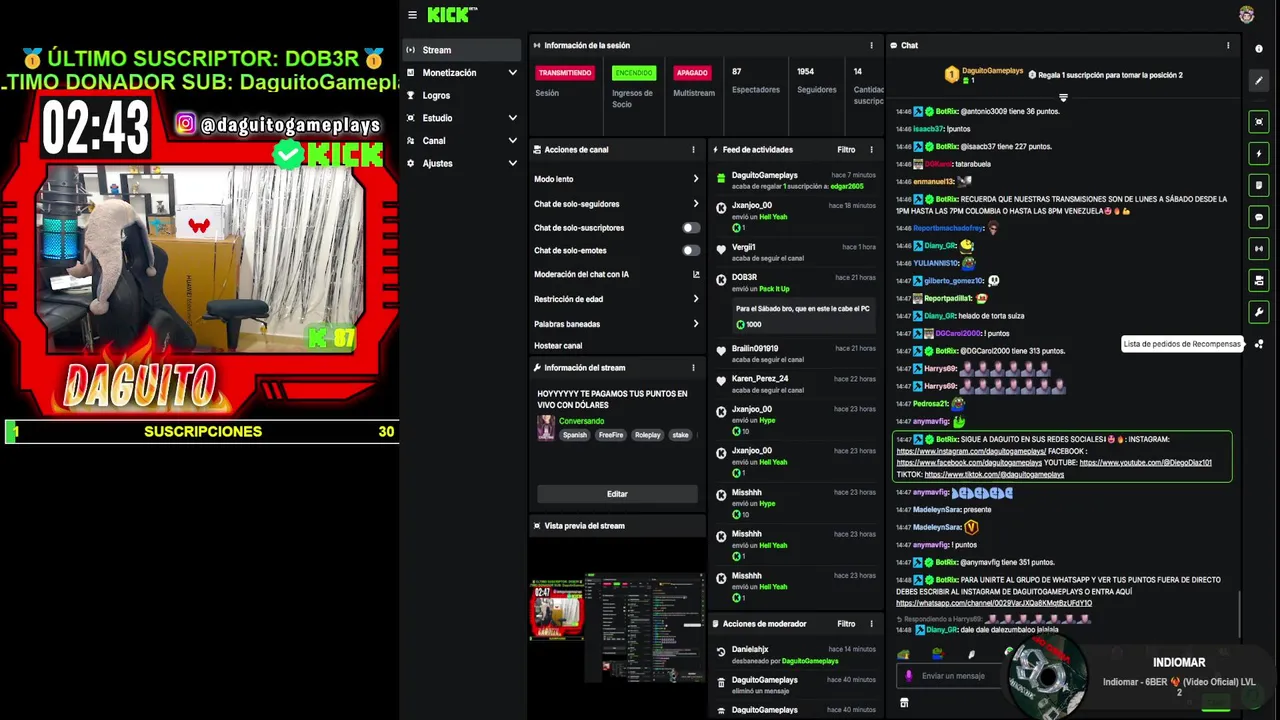Open options menu of Chat panel
The height and width of the screenshot is (720, 1280).
click(1228, 45)
